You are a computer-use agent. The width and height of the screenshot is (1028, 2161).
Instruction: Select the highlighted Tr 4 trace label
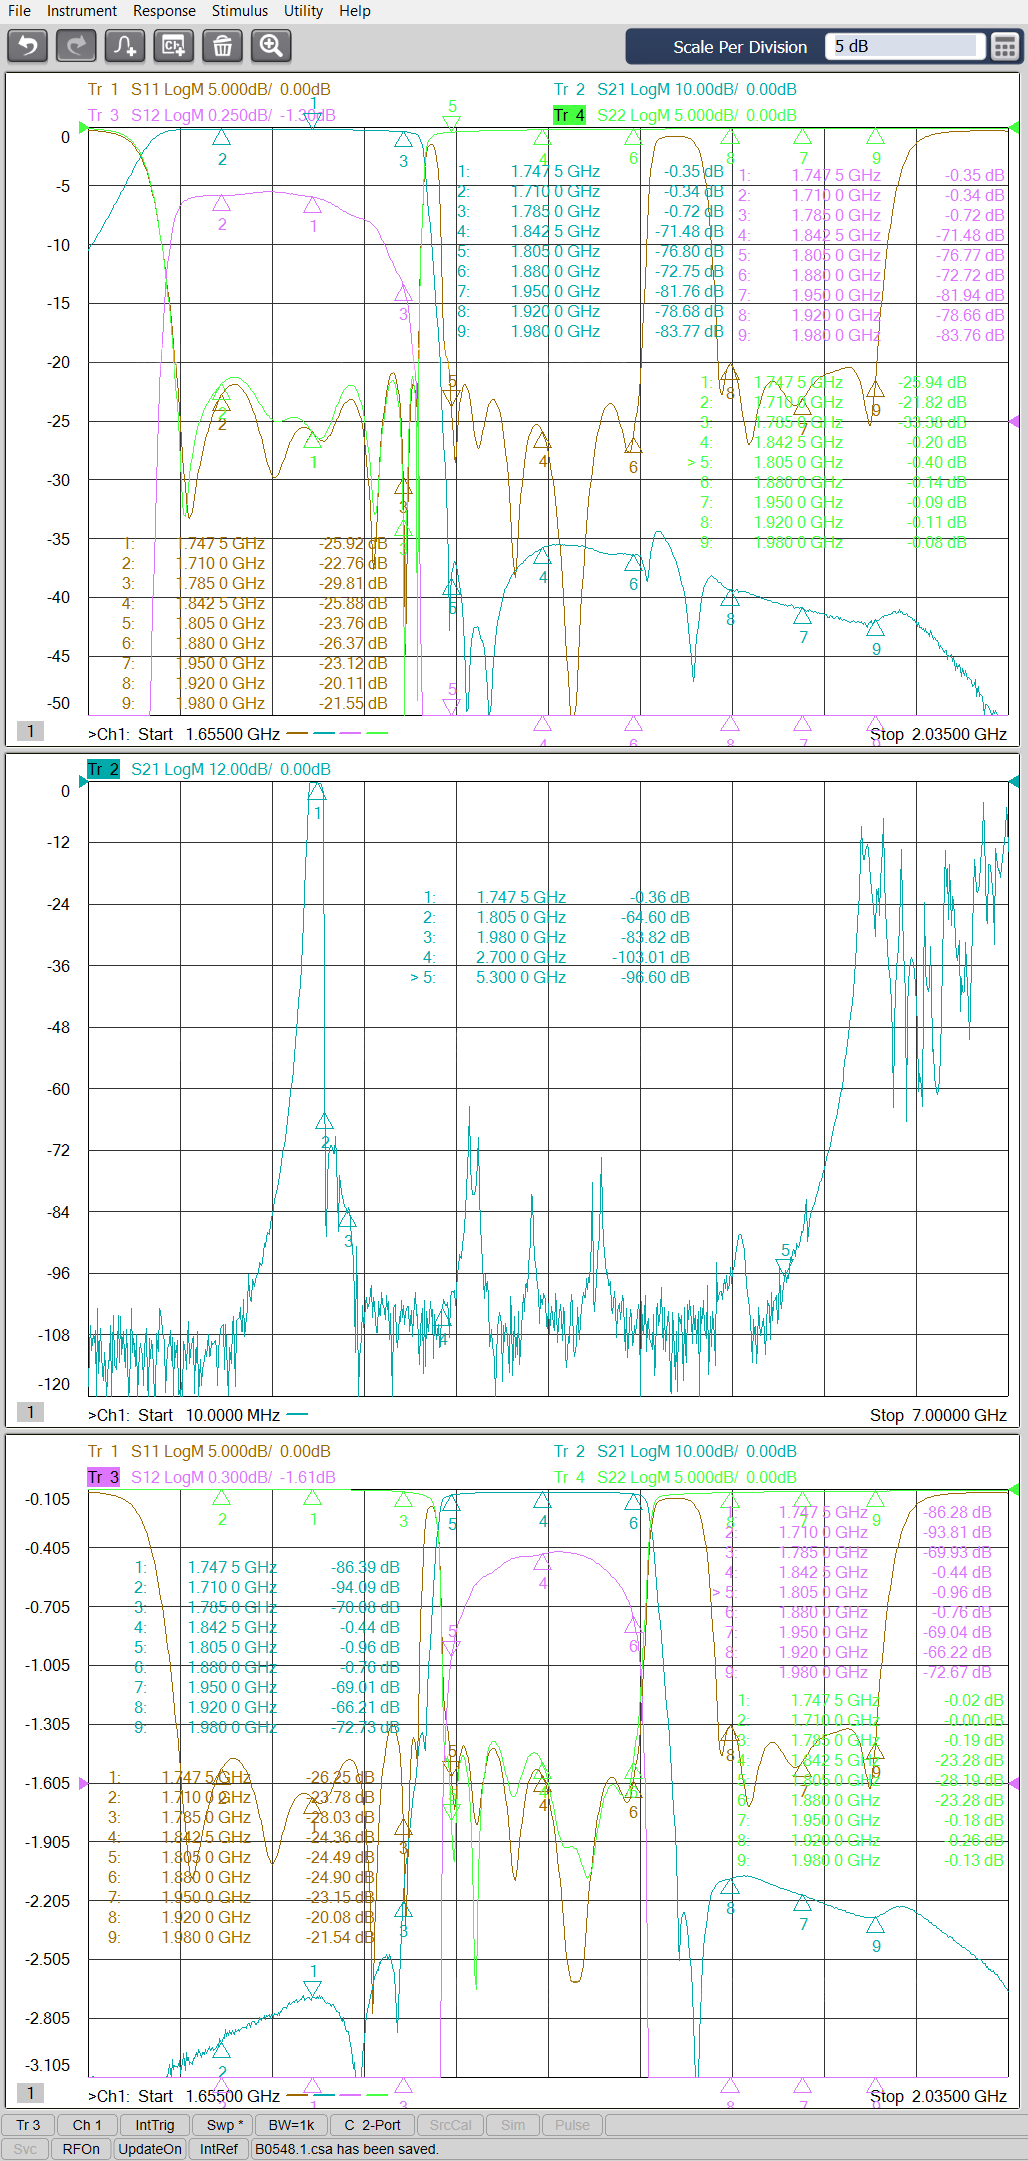pos(569,115)
